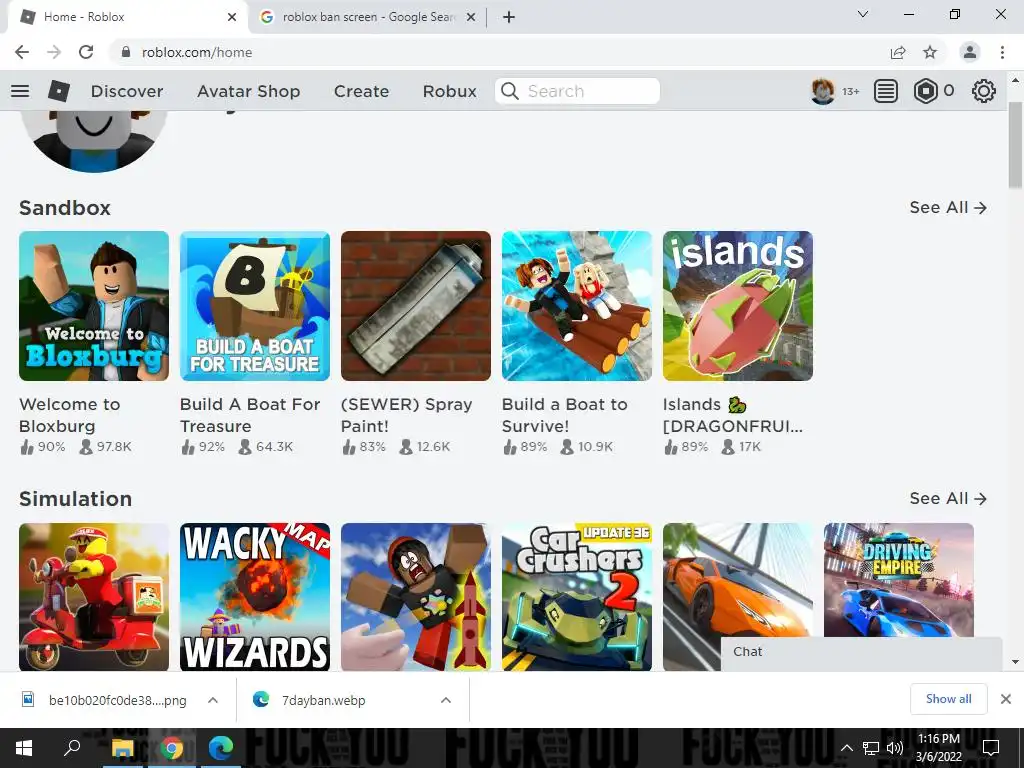Share this page via the share icon
The width and height of the screenshot is (1024, 768).
click(x=898, y=52)
